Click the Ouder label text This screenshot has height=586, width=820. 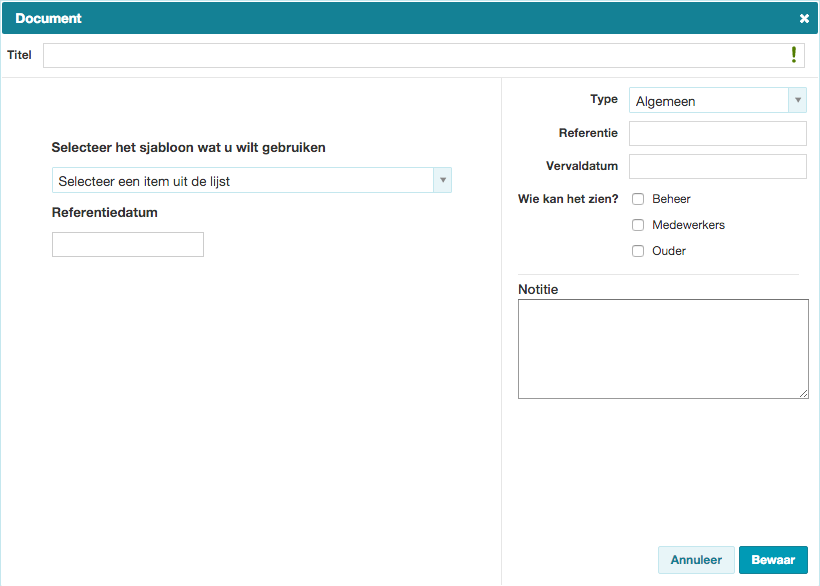[668, 251]
